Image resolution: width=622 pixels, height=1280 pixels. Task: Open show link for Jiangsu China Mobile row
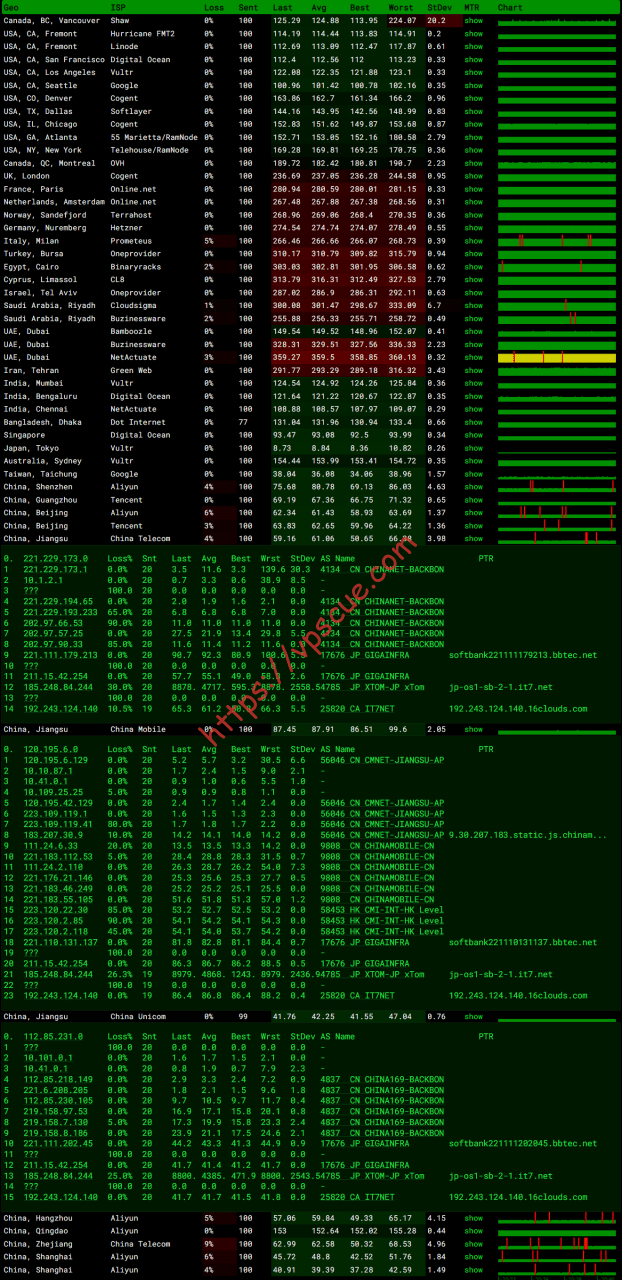(473, 729)
